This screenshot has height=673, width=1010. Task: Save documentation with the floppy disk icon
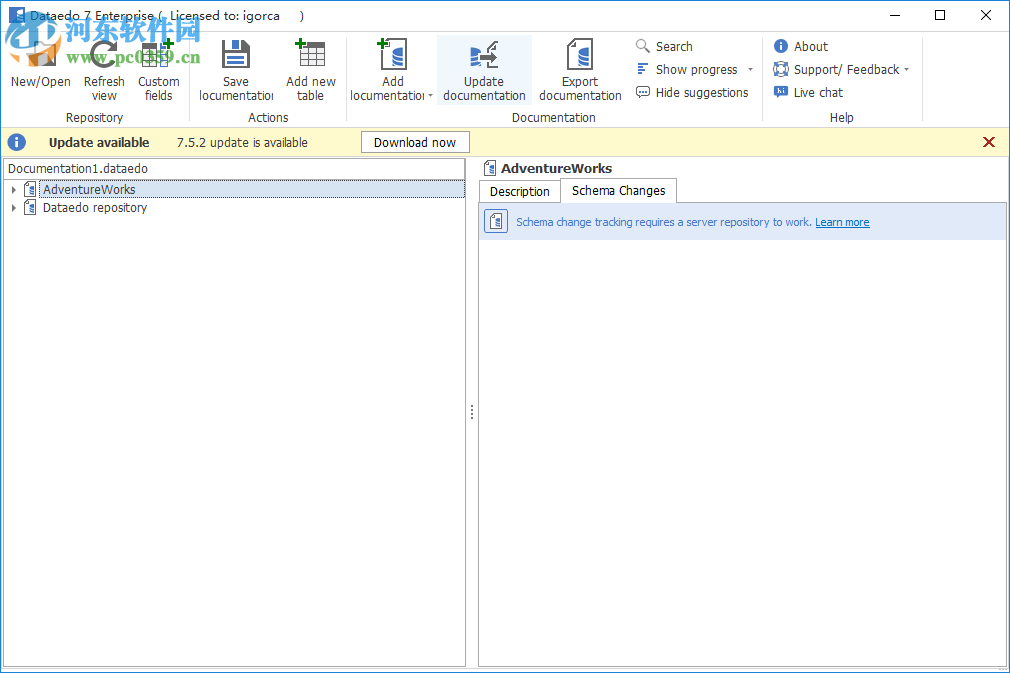[236, 54]
